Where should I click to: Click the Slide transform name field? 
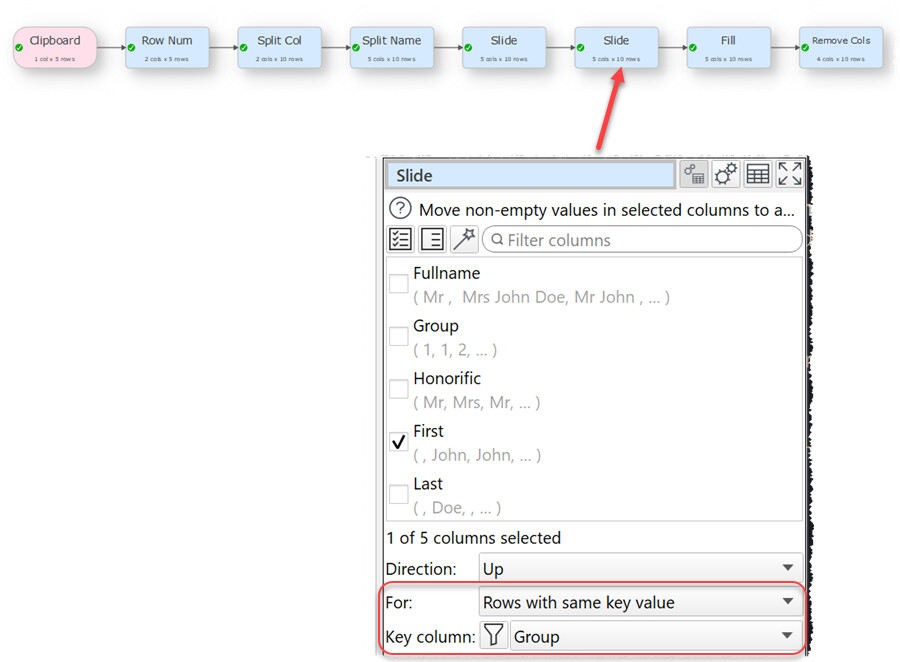[x=530, y=175]
